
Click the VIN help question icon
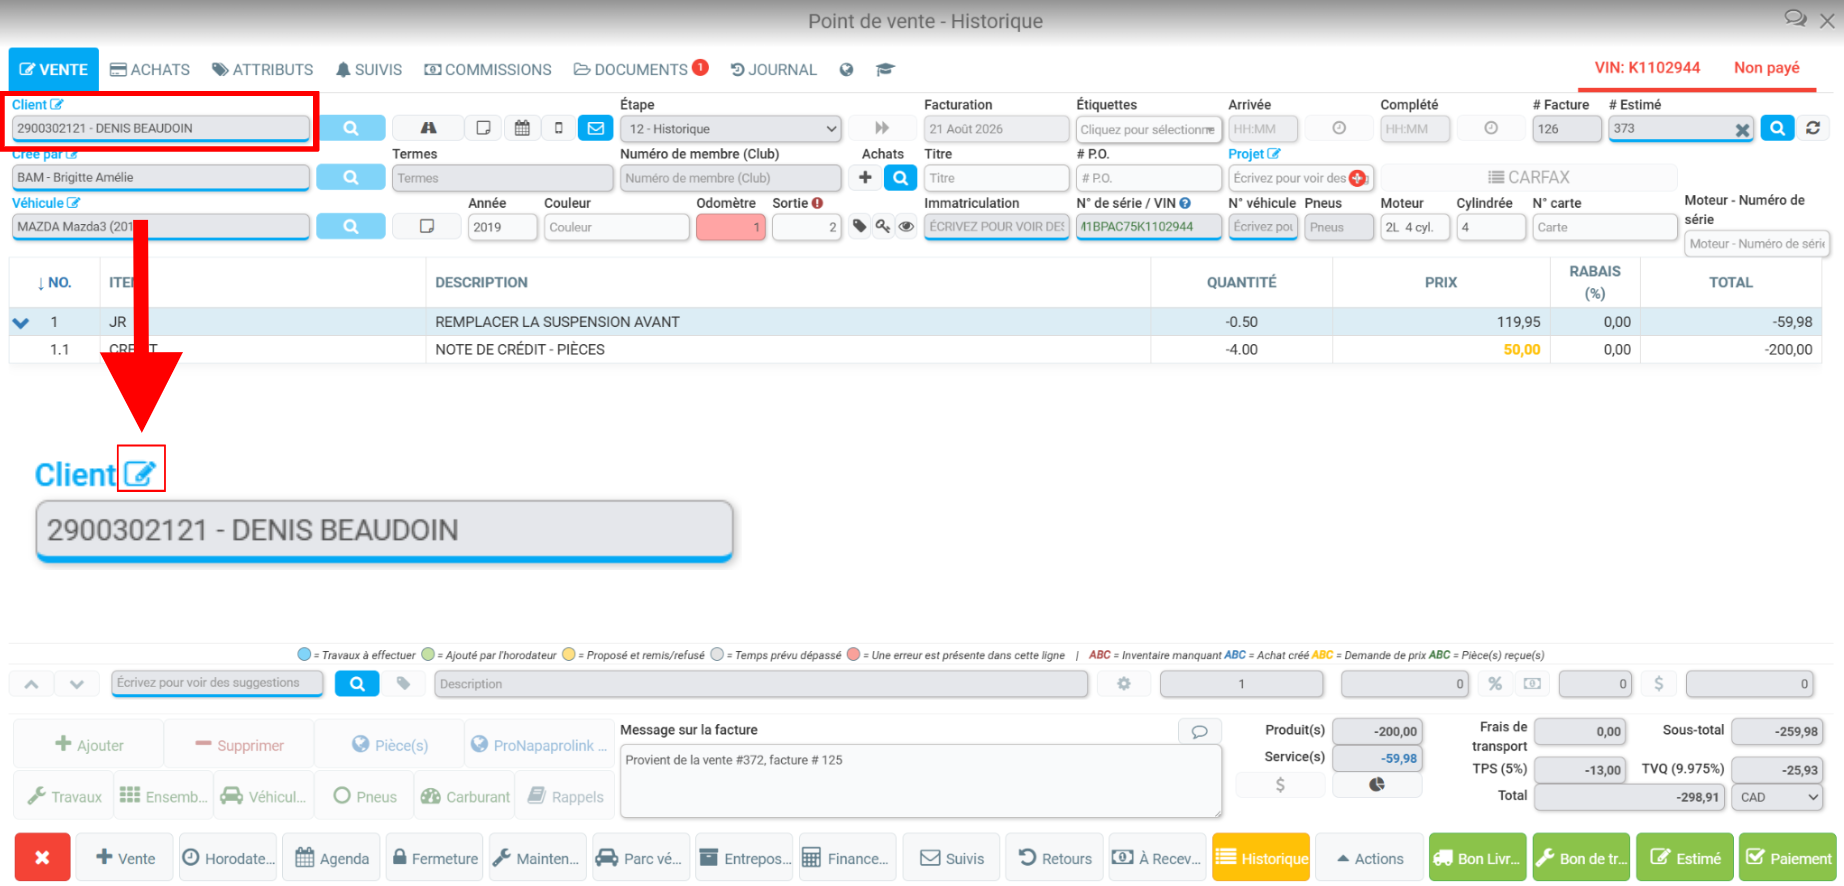[1185, 203]
